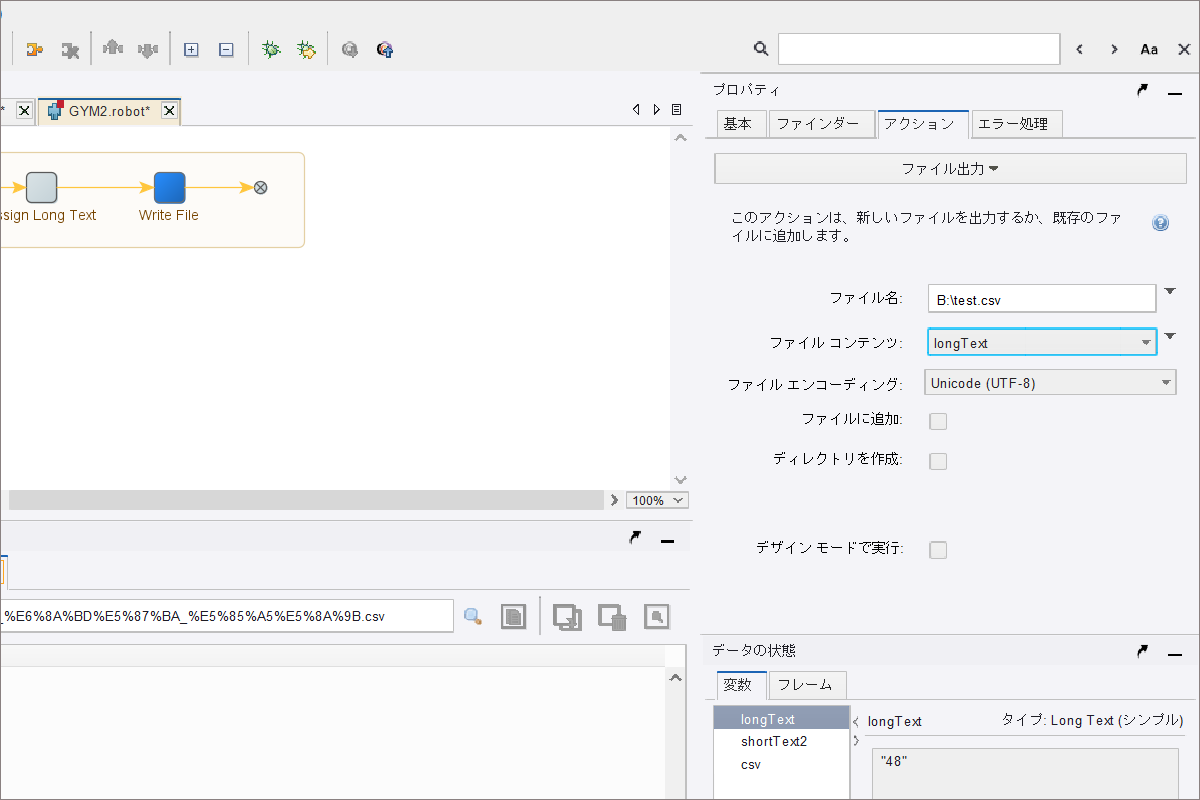Image resolution: width=1200 pixels, height=800 pixels.
Task: Click the longText value text area
Action: click(x=1025, y=774)
